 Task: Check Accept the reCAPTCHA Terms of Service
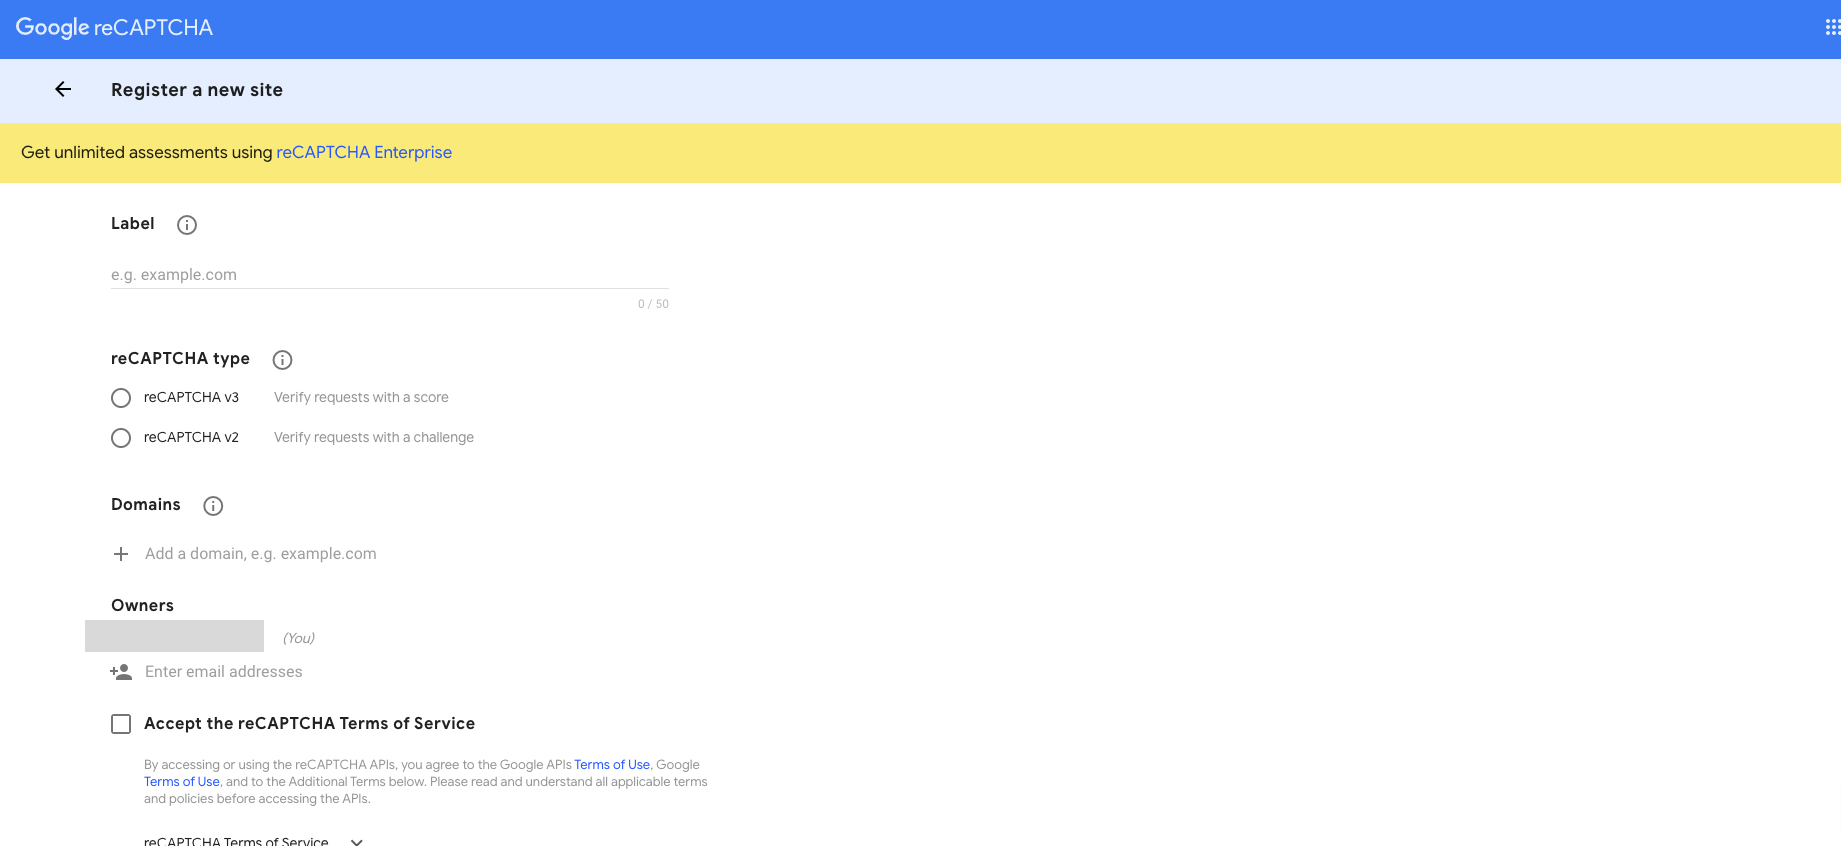[x=121, y=724]
